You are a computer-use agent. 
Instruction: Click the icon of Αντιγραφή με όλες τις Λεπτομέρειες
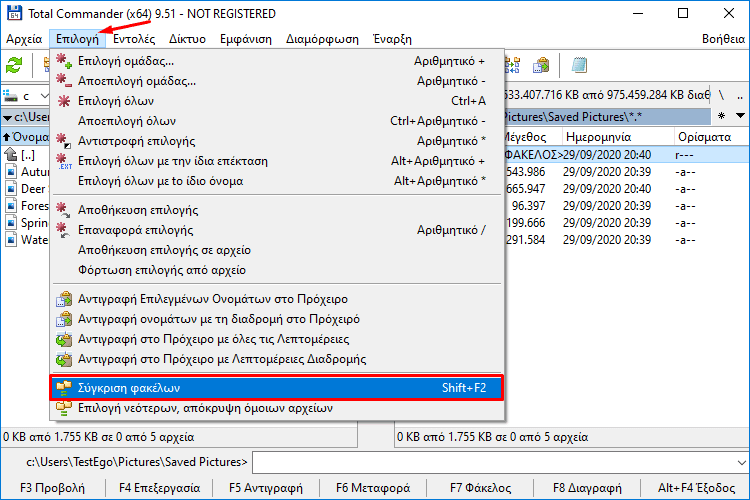point(64,339)
